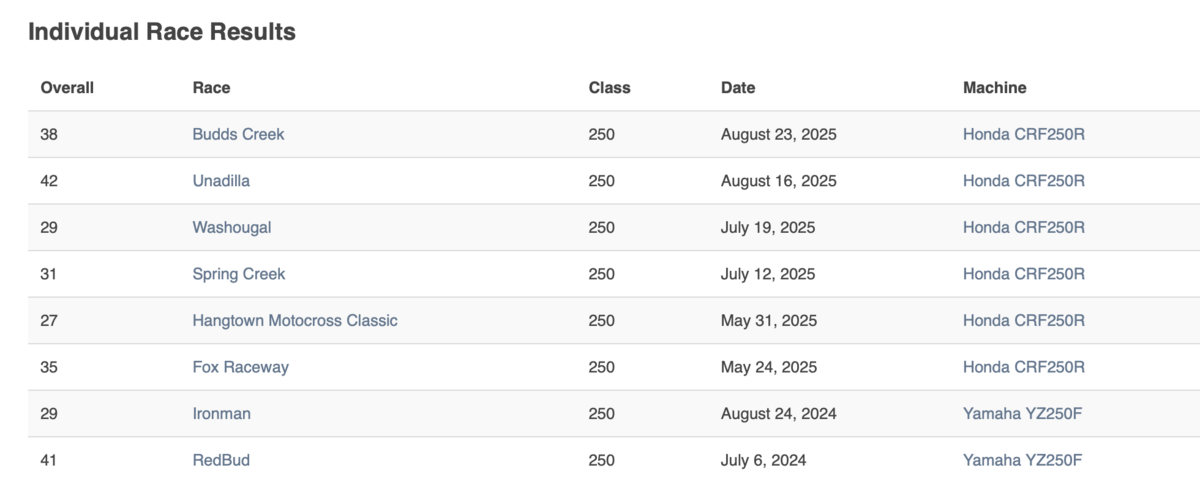The height and width of the screenshot is (495, 1200).
Task: Open Hangtown Motocross Classic race link
Action: click(x=294, y=321)
